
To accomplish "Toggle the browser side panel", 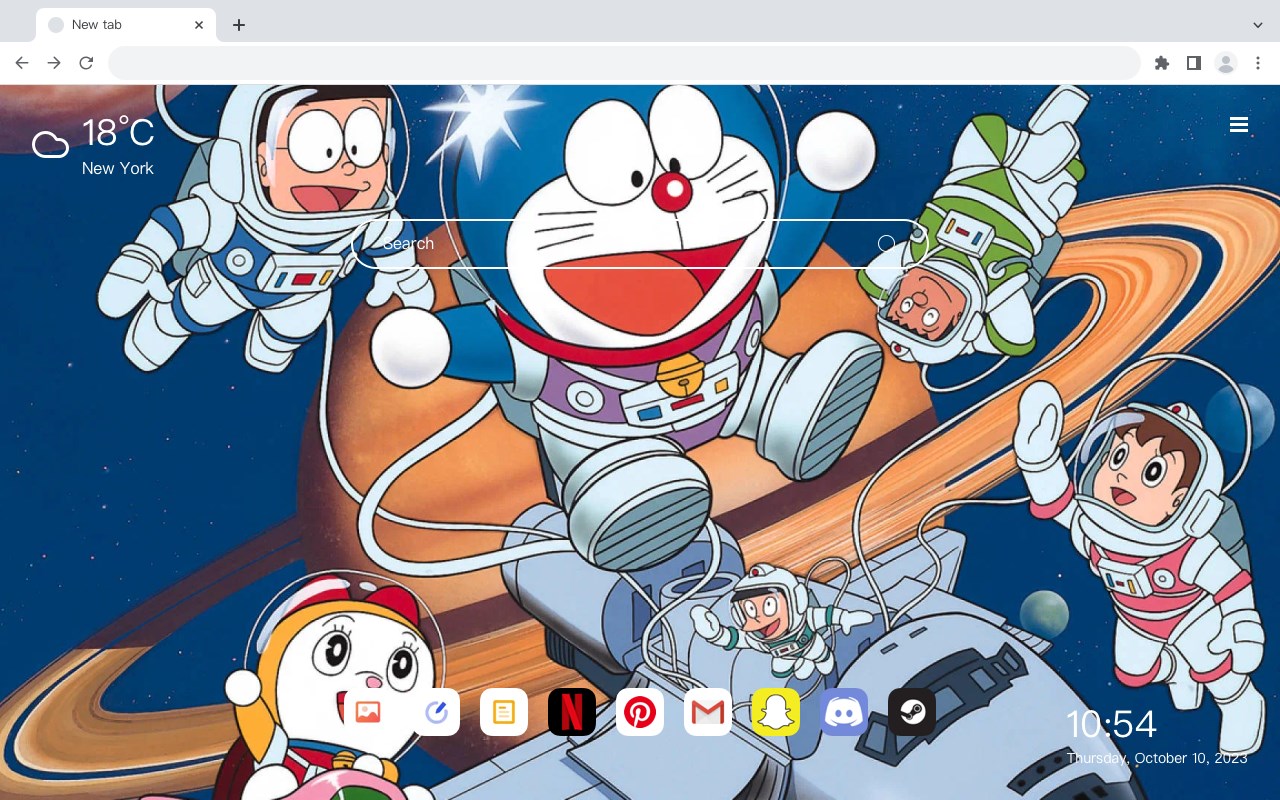I will point(1193,63).
